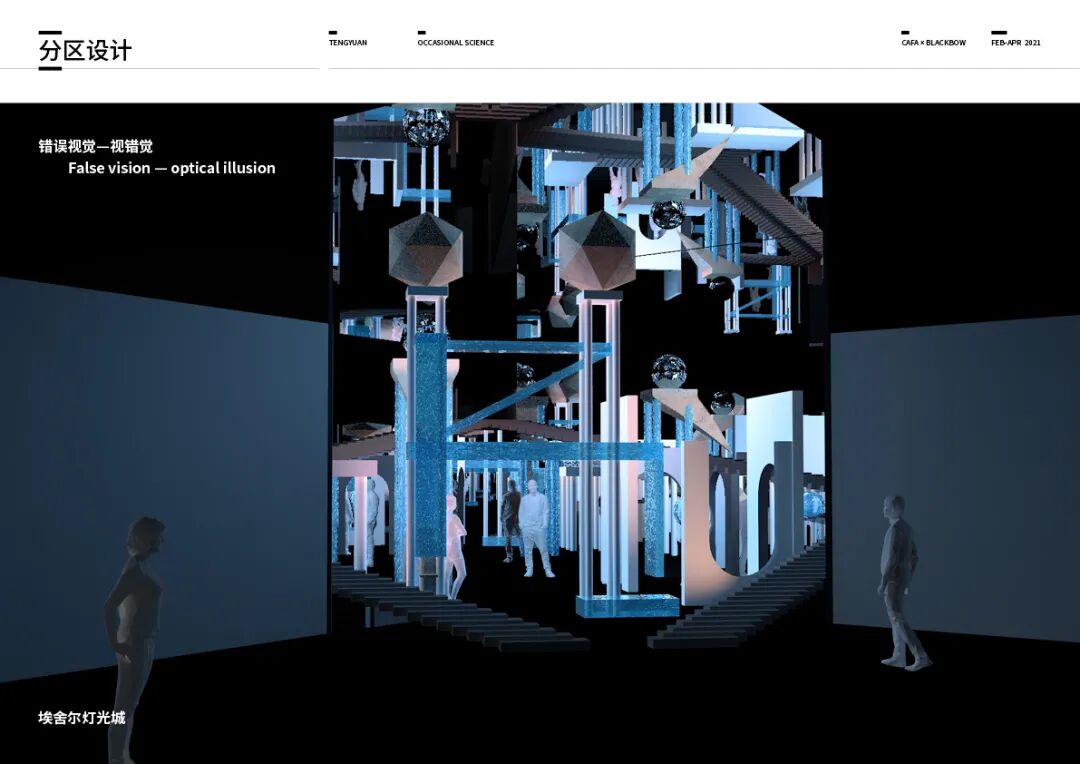
Task: Select the "CAFA × BLACKBOW" label
Action: coord(933,43)
